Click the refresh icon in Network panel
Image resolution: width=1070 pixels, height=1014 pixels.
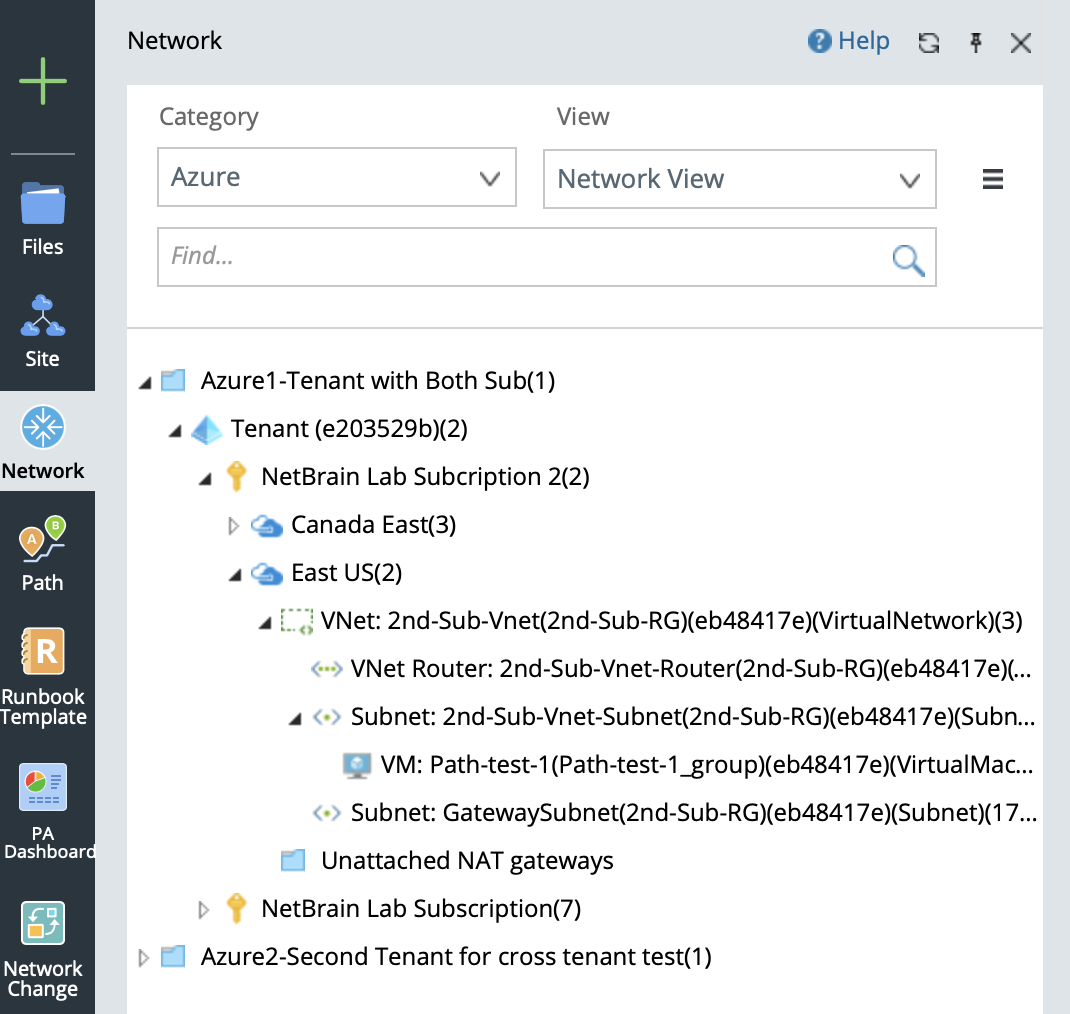[x=929, y=42]
